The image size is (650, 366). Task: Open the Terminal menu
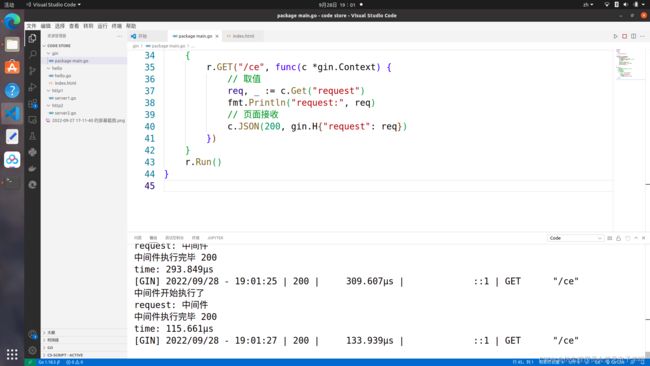click(116, 26)
